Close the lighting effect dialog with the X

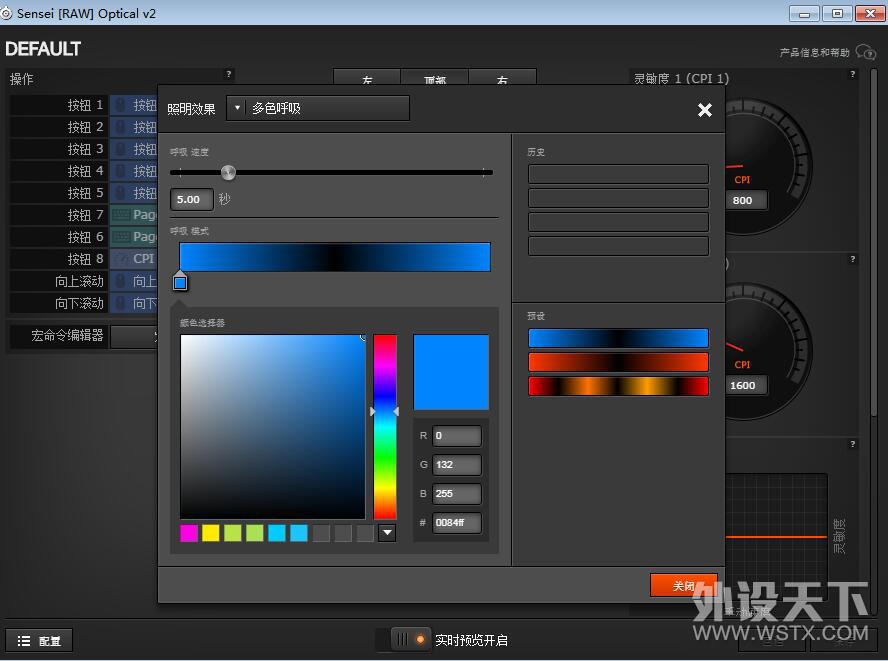click(705, 110)
